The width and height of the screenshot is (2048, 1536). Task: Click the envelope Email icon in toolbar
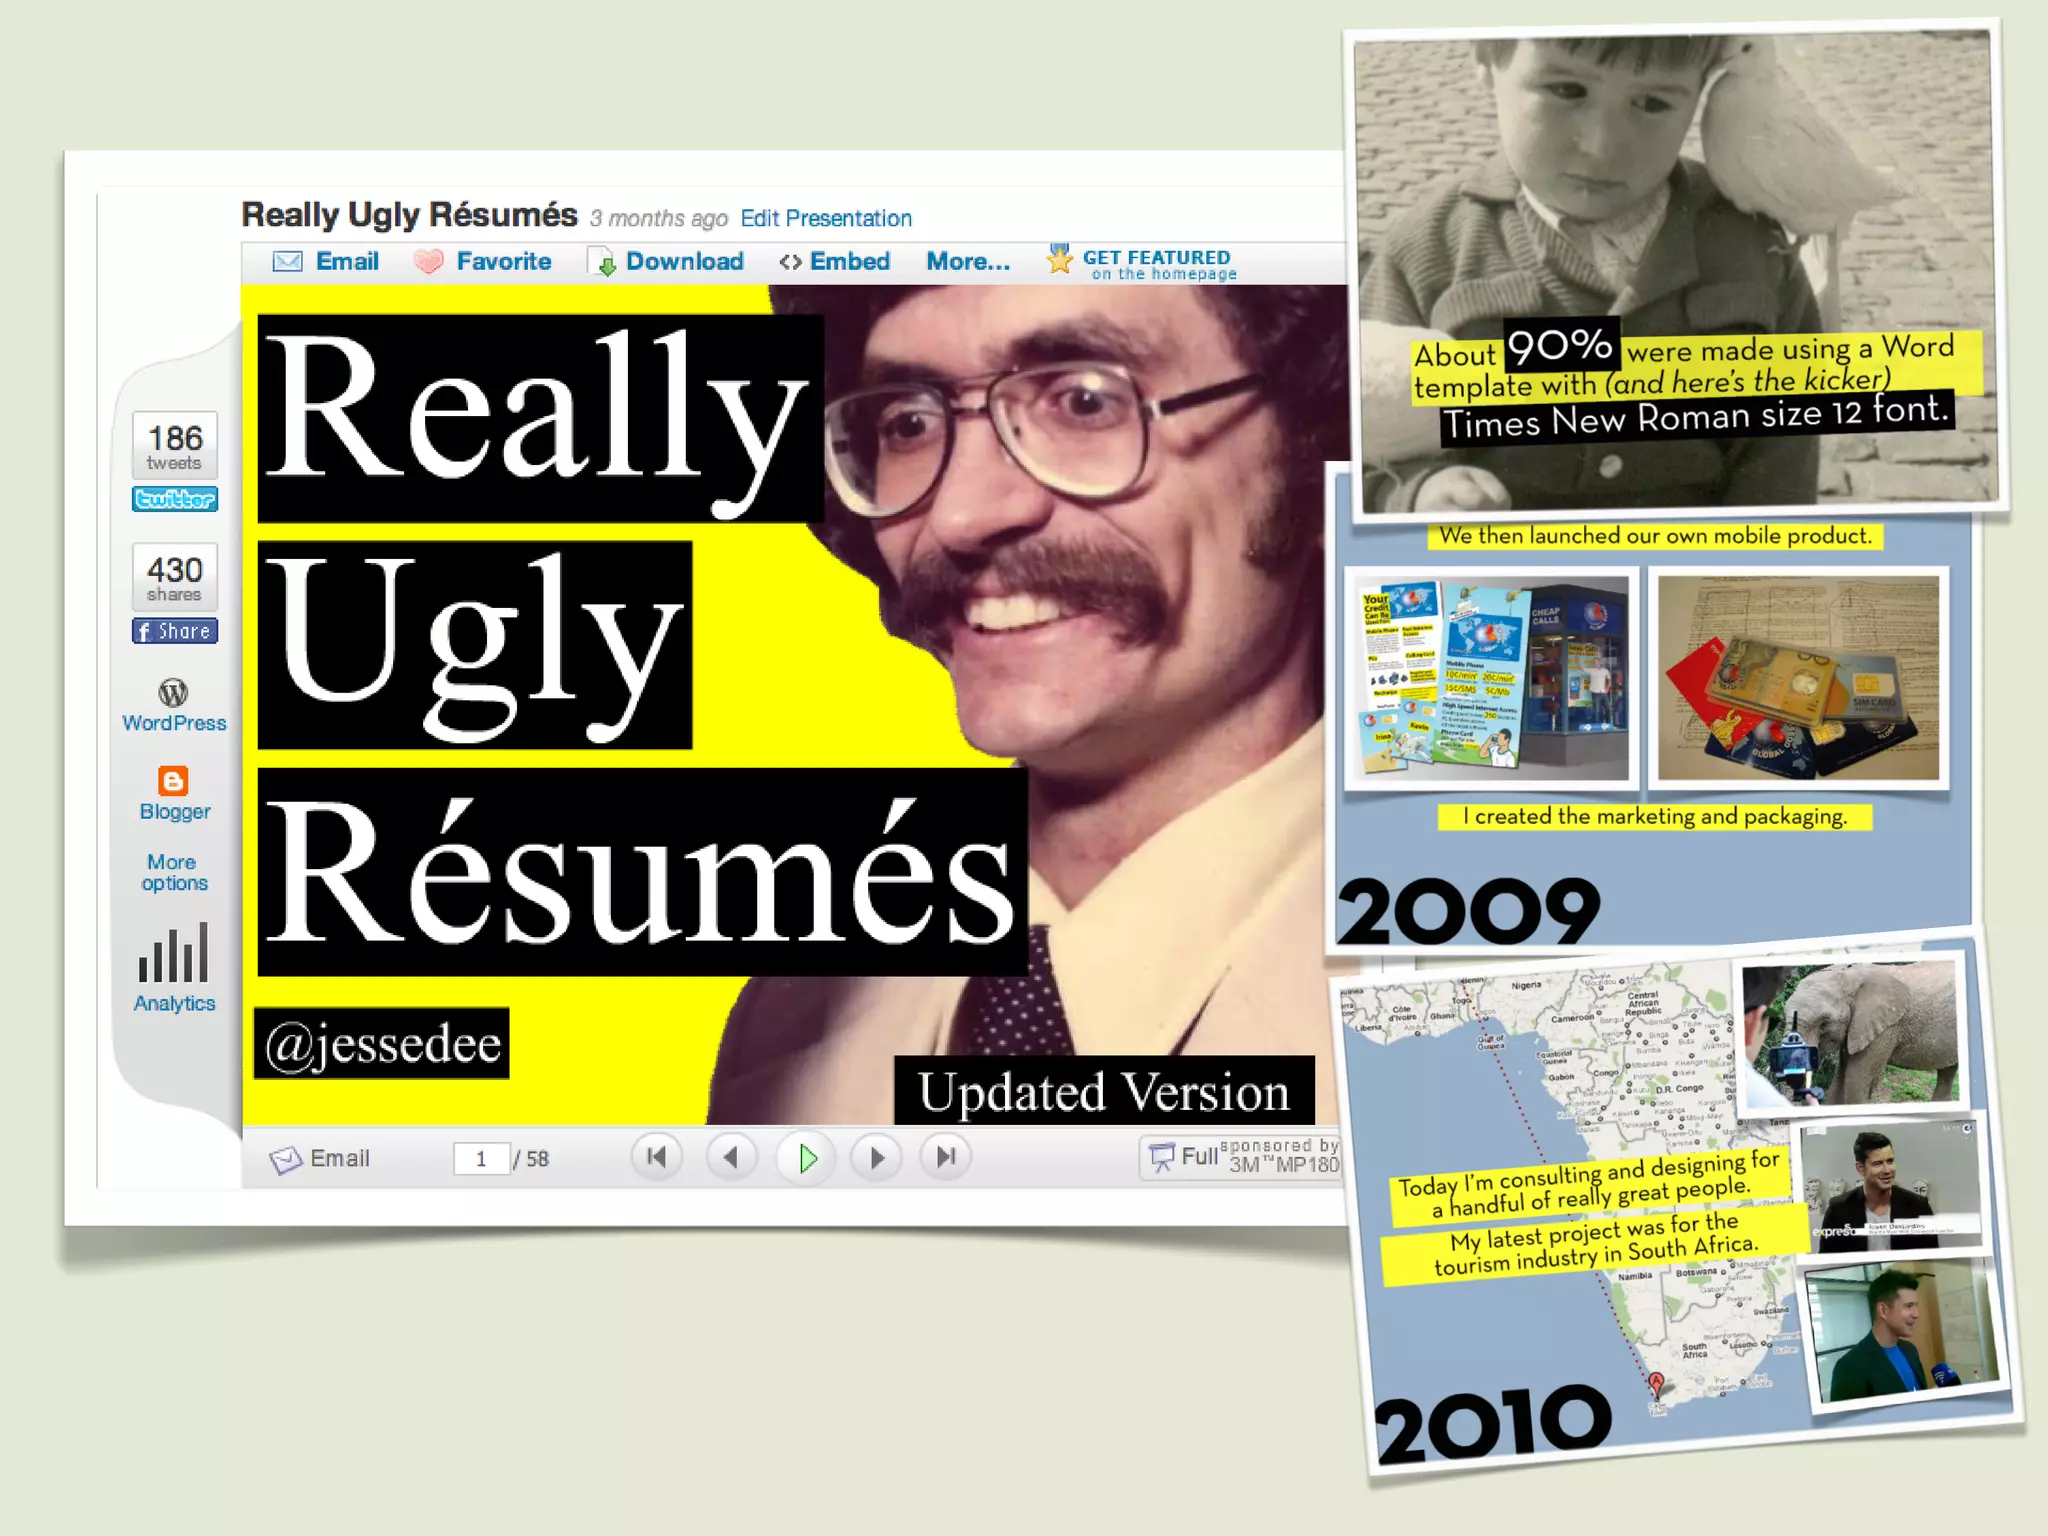[288, 262]
